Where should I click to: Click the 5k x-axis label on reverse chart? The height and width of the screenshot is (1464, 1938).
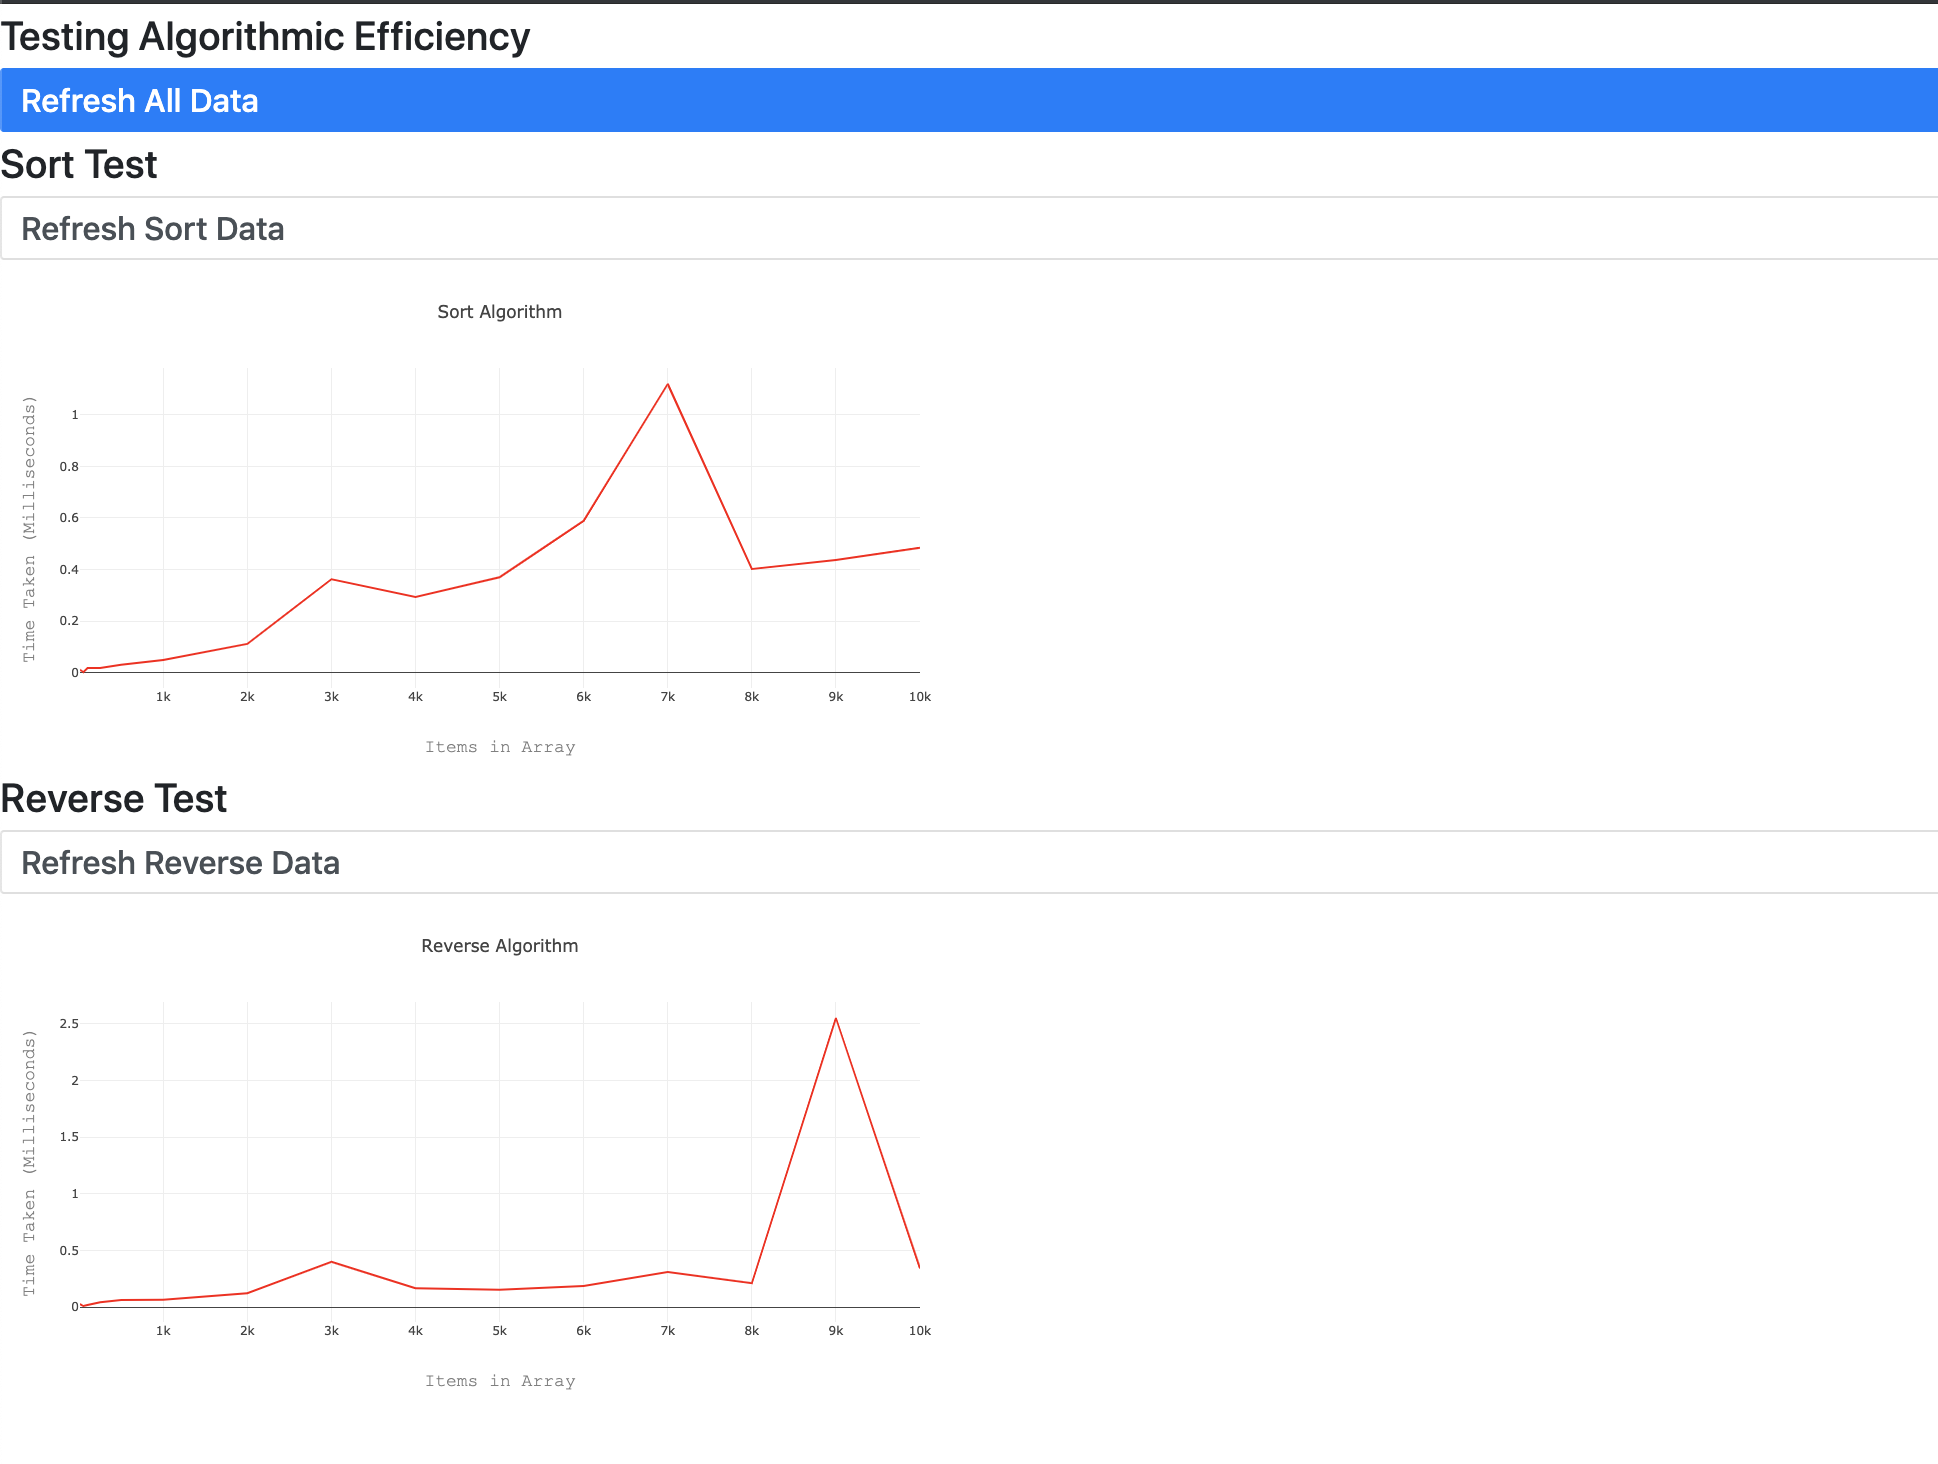click(499, 1331)
